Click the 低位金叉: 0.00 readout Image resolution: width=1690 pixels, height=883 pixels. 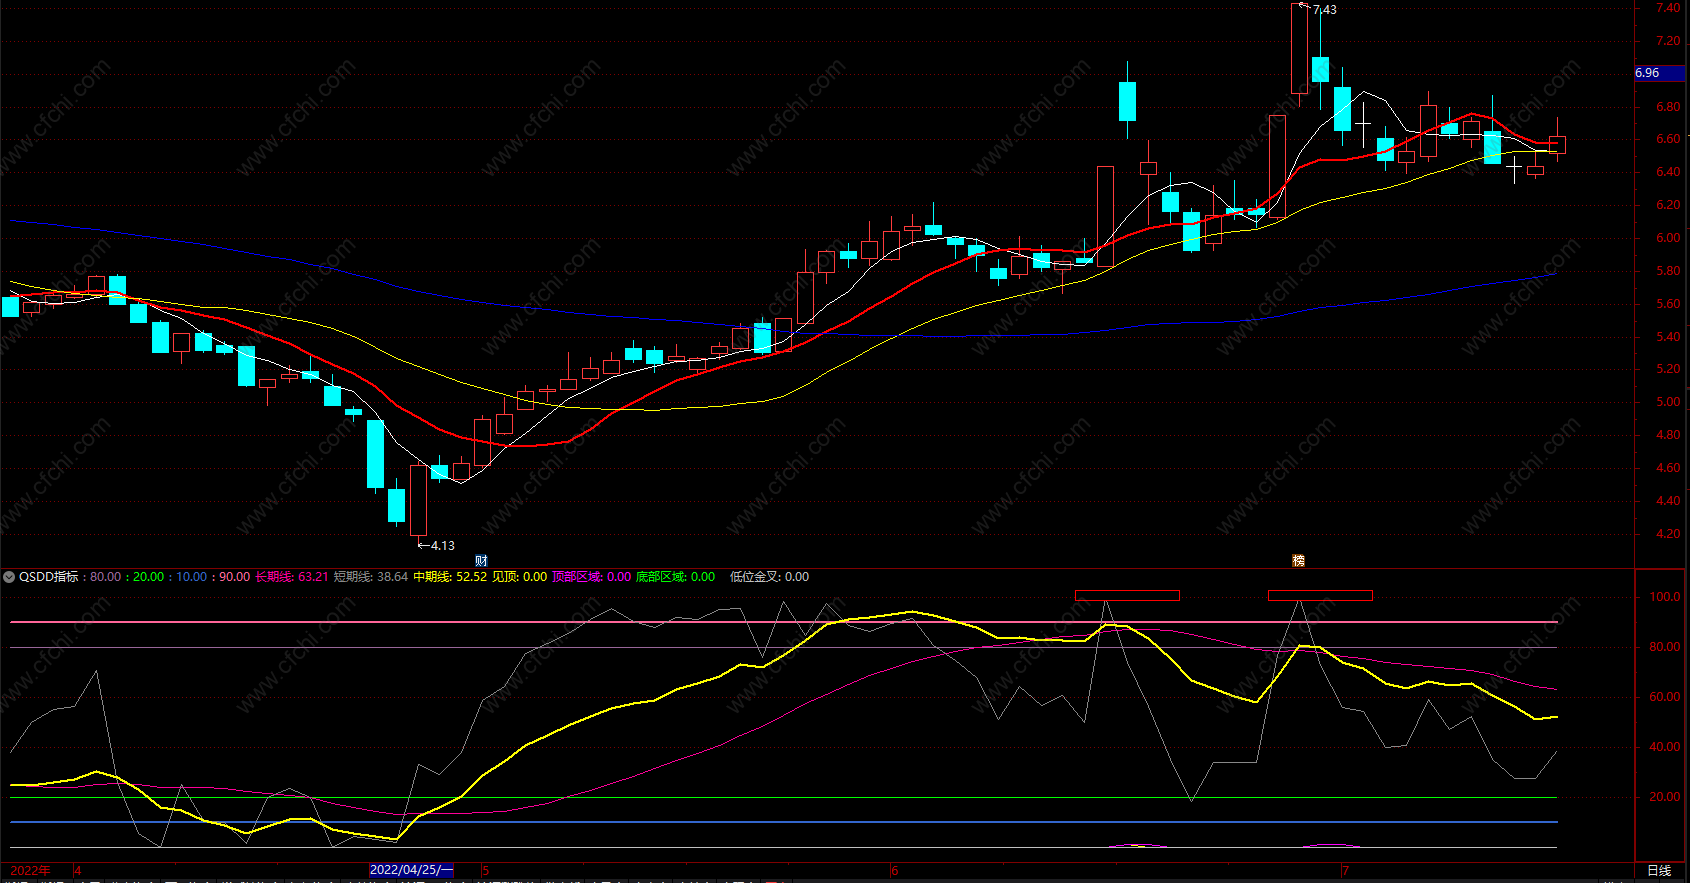pyautogui.click(x=770, y=577)
